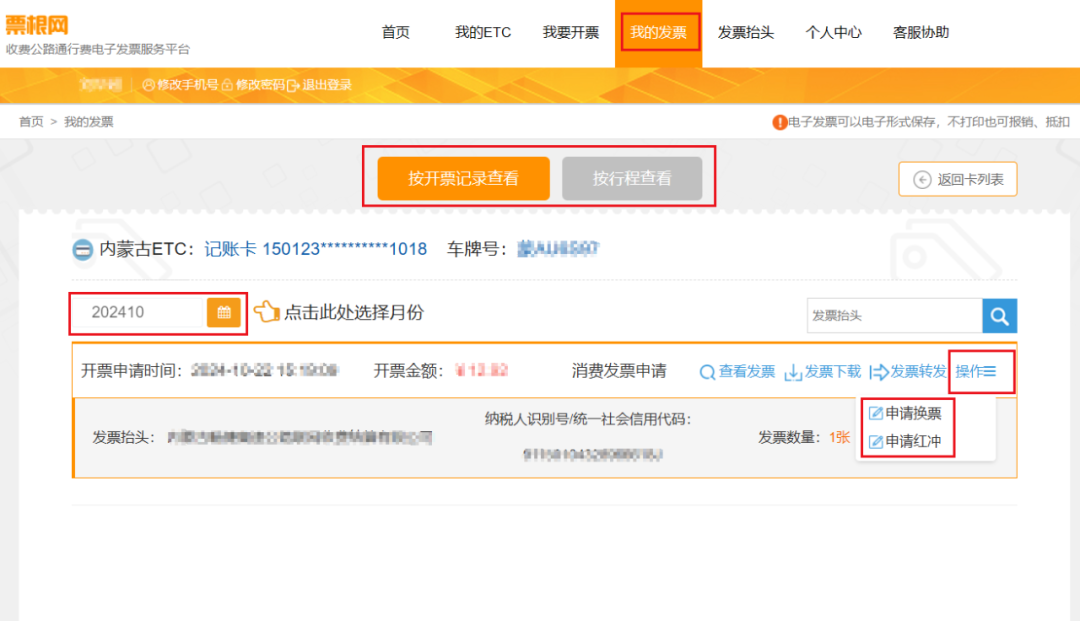The image size is (1080, 621).
Task: Open the 个人中心 menu item
Action: pos(833,32)
